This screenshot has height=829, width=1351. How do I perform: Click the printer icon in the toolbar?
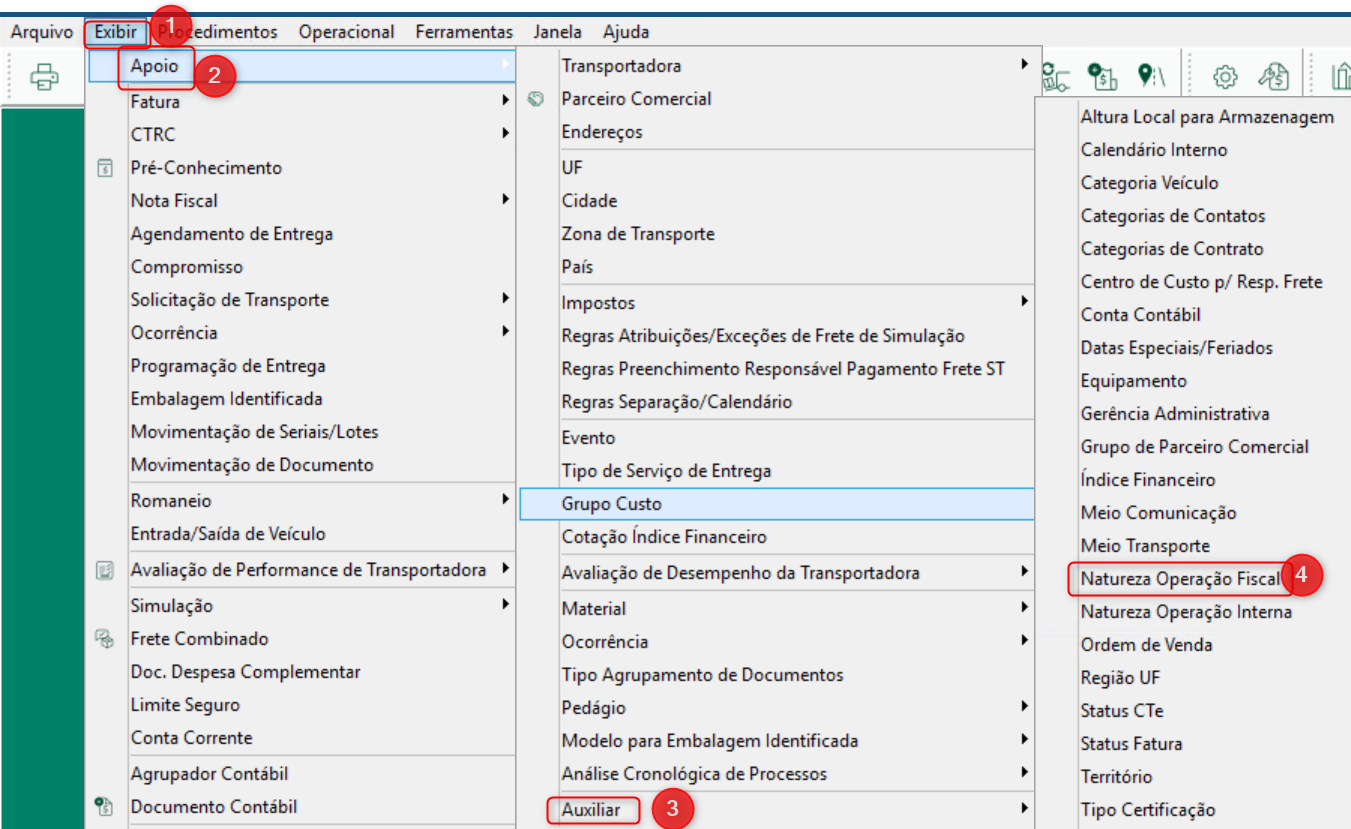pyautogui.click(x=45, y=77)
